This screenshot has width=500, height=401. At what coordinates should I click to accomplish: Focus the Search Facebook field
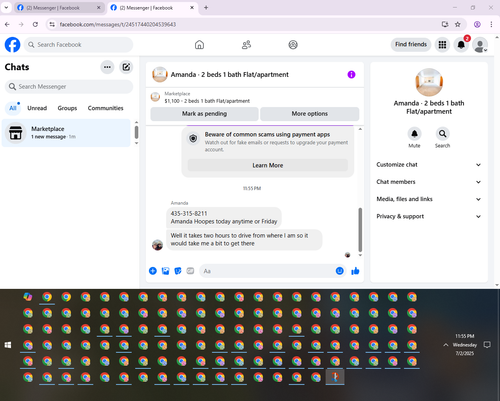click(78, 45)
